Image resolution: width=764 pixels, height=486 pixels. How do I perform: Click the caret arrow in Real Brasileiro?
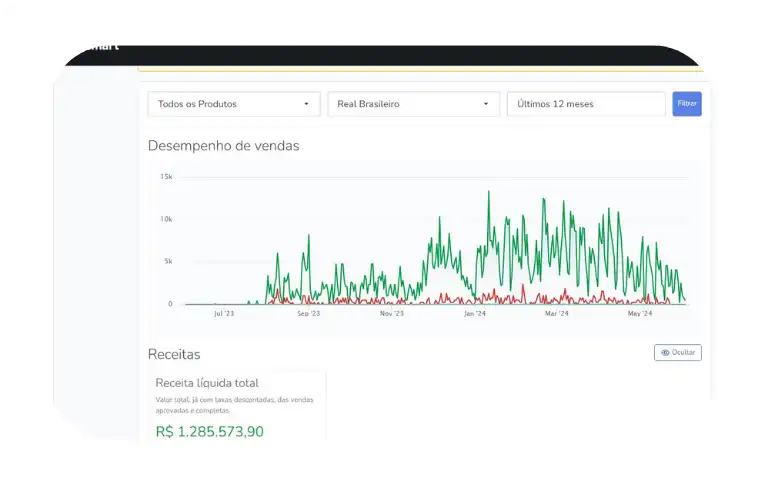coord(486,104)
